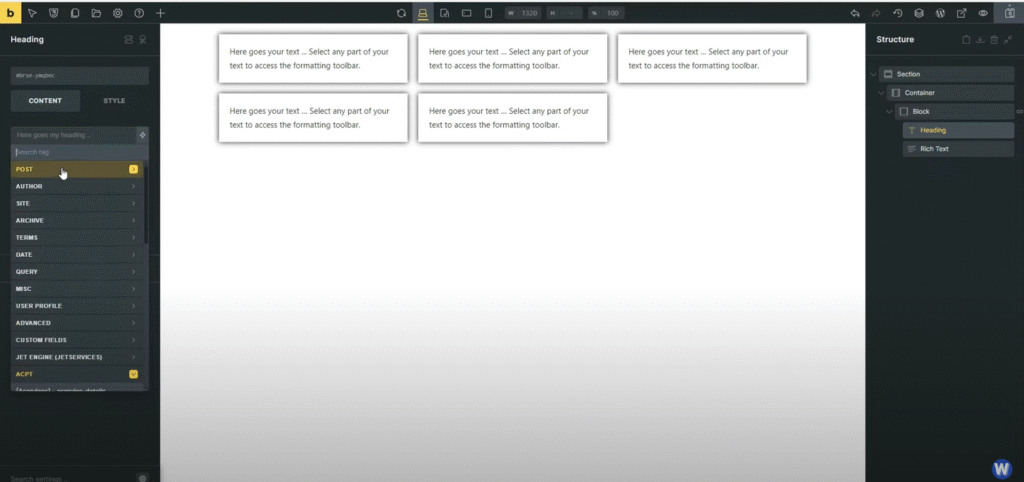1024x482 pixels.
Task: Click the pin icon beside Heading title
Action: click(143, 40)
